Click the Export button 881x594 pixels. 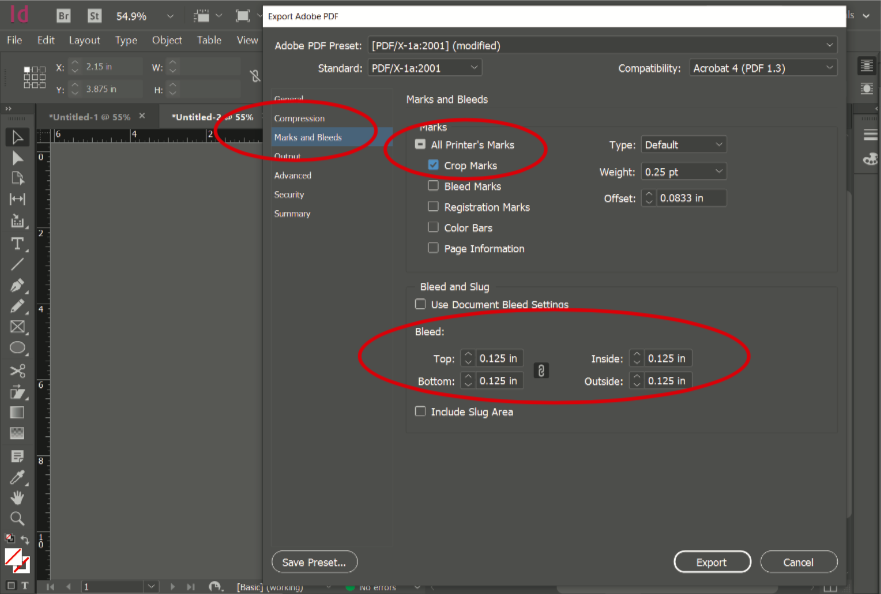pyautogui.click(x=711, y=562)
